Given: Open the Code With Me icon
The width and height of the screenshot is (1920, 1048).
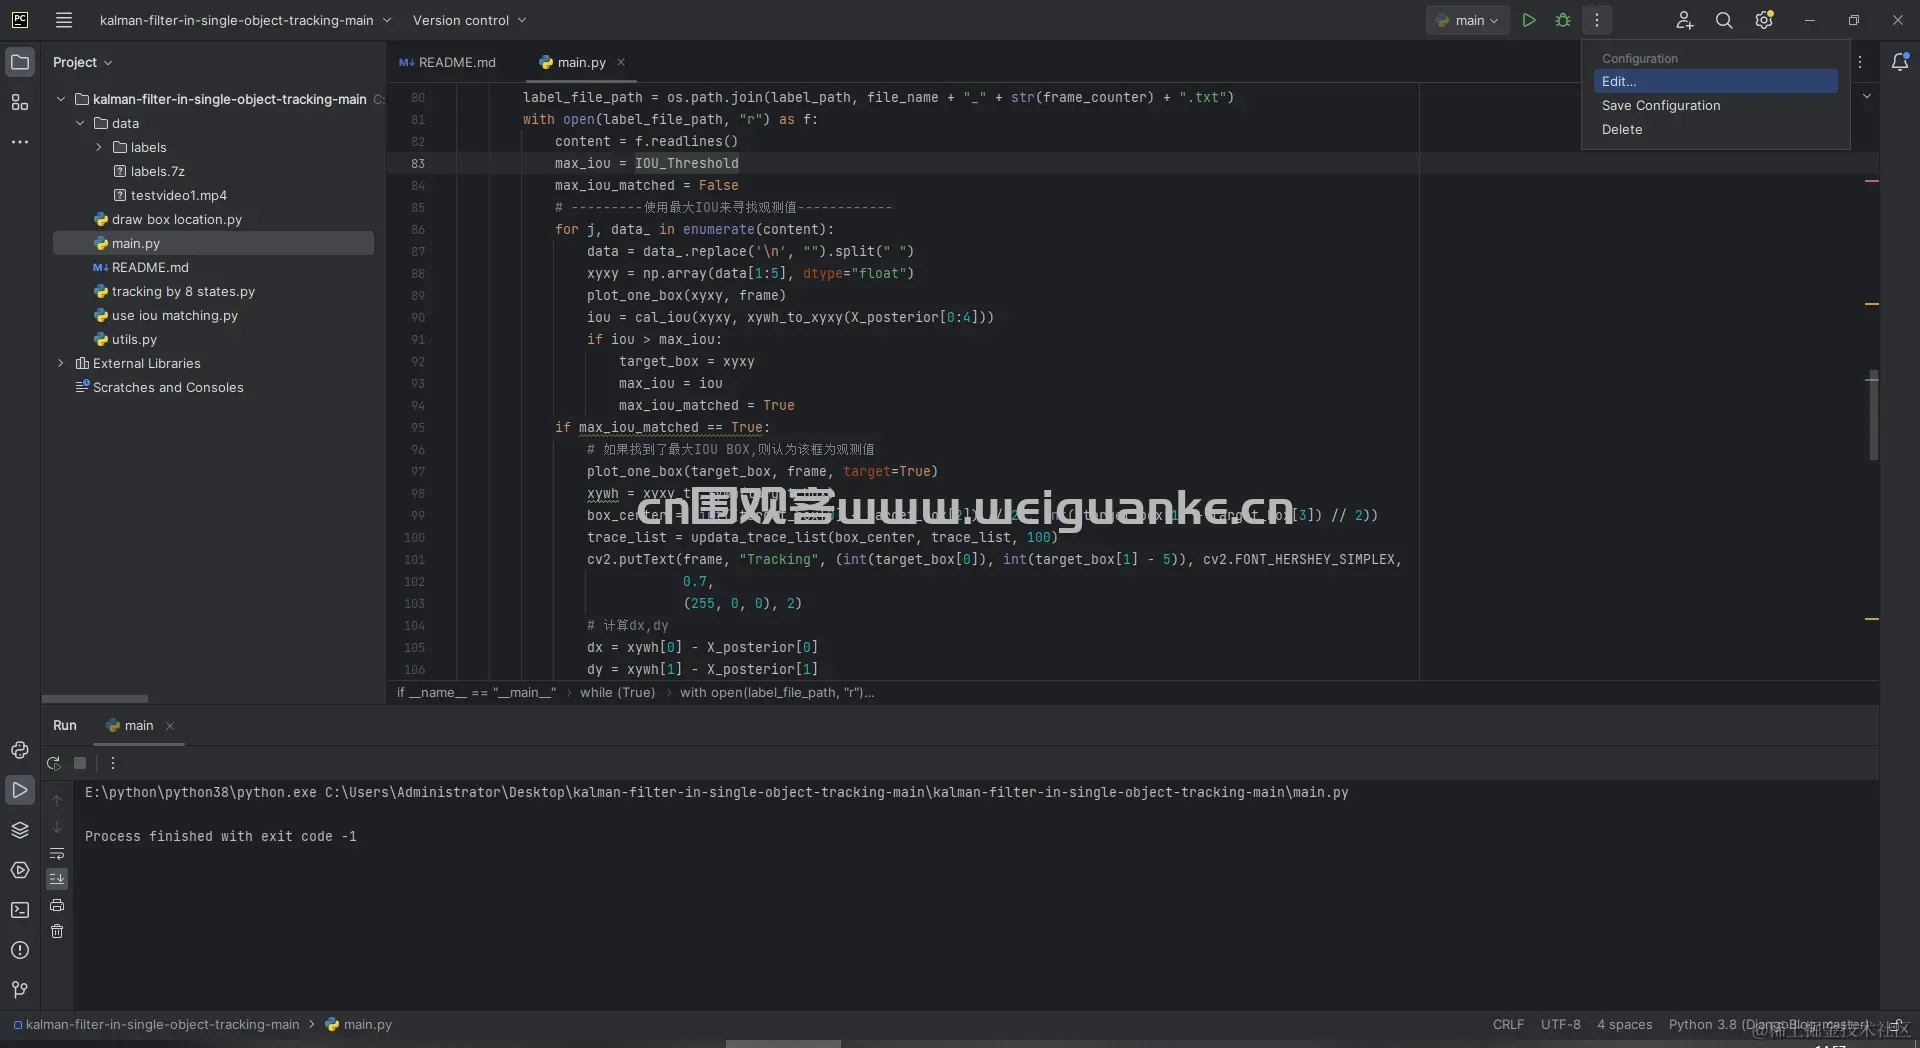Looking at the screenshot, I should click(x=1684, y=20).
